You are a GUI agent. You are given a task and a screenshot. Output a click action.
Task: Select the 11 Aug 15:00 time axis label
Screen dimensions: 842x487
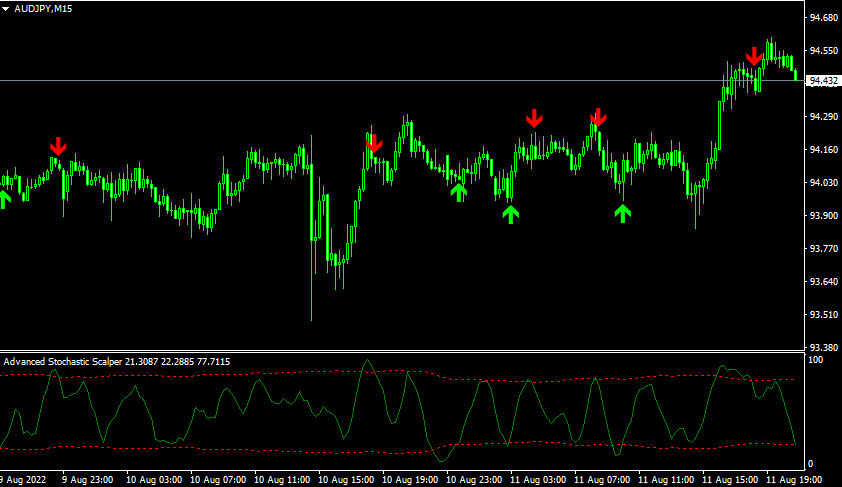pyautogui.click(x=733, y=480)
